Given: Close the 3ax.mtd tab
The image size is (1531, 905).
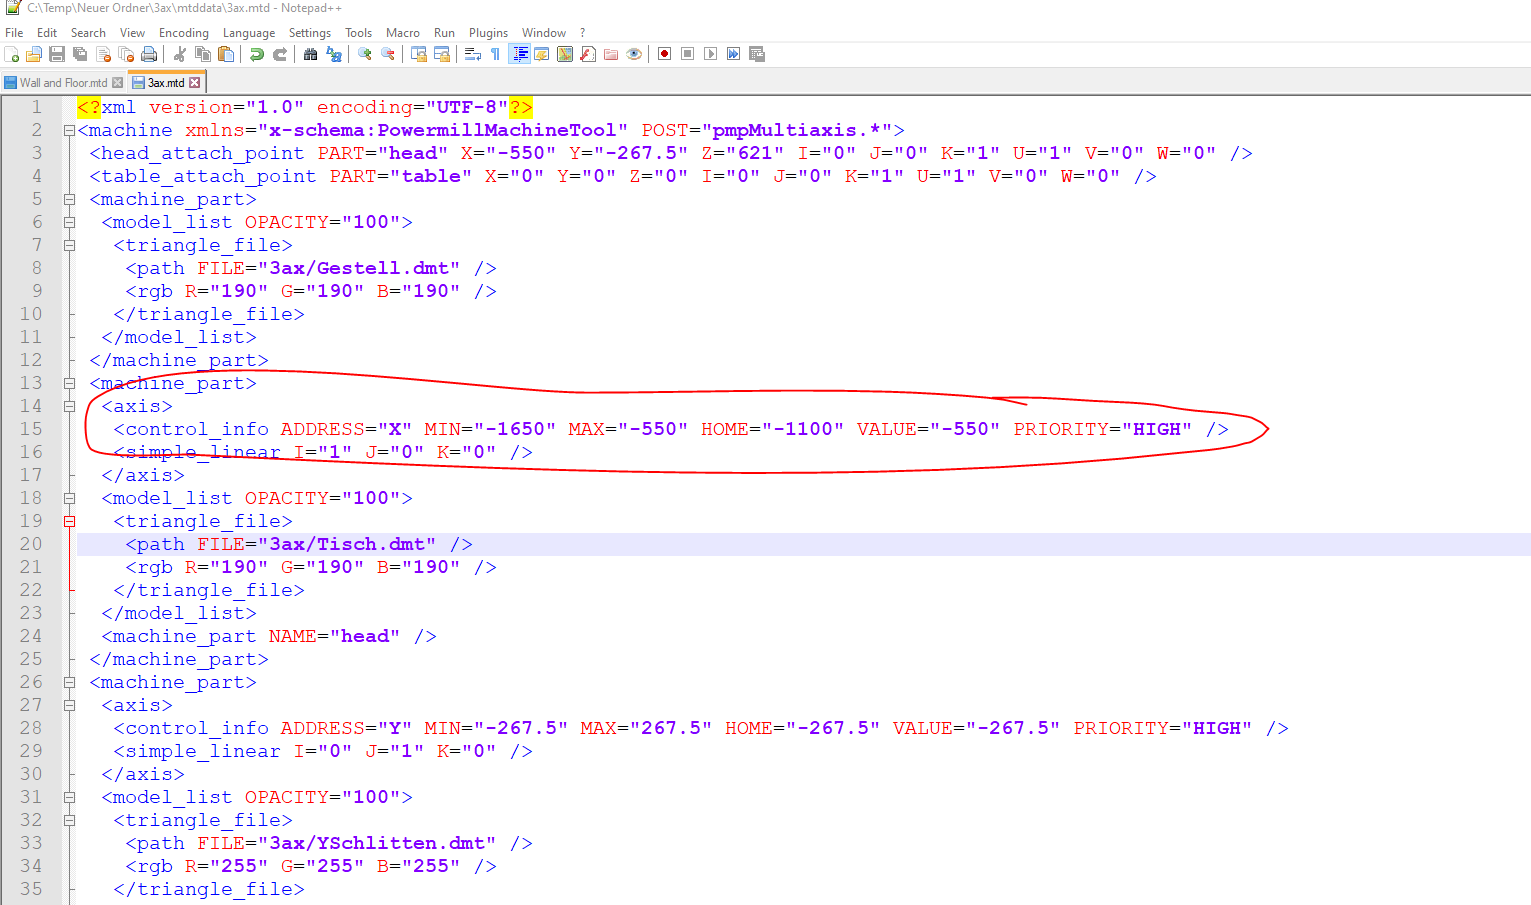Looking at the screenshot, I should [195, 83].
